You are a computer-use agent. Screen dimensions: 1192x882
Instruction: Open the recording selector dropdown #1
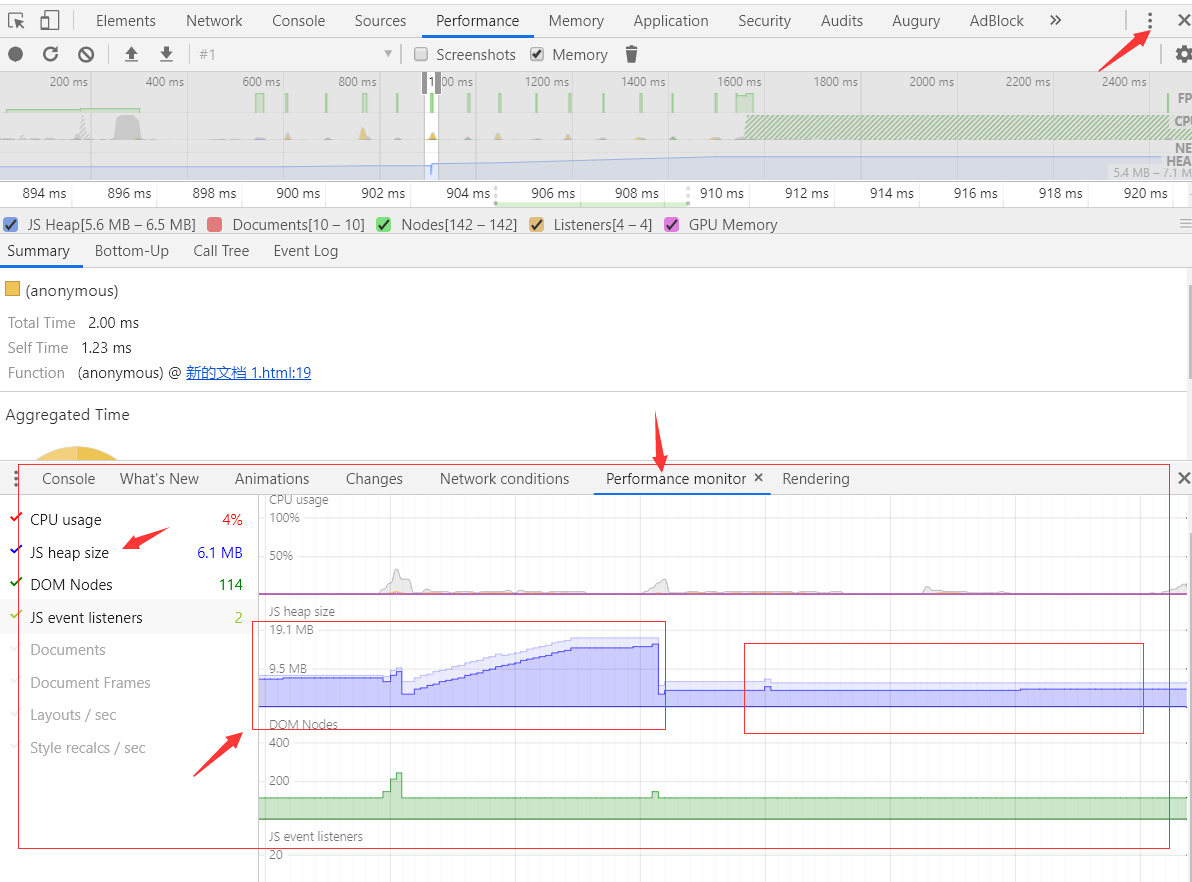click(x=295, y=55)
